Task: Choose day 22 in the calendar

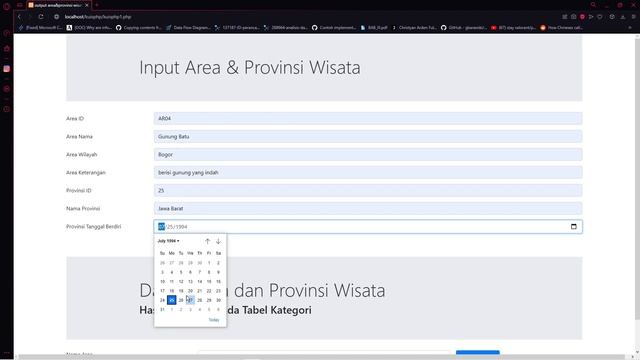Action: click(x=209, y=291)
